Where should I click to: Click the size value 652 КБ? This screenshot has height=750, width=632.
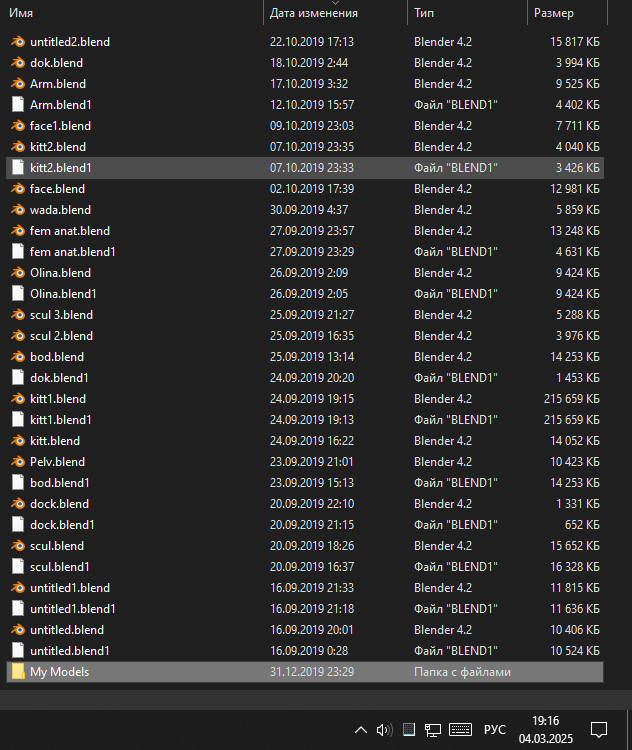click(x=582, y=525)
